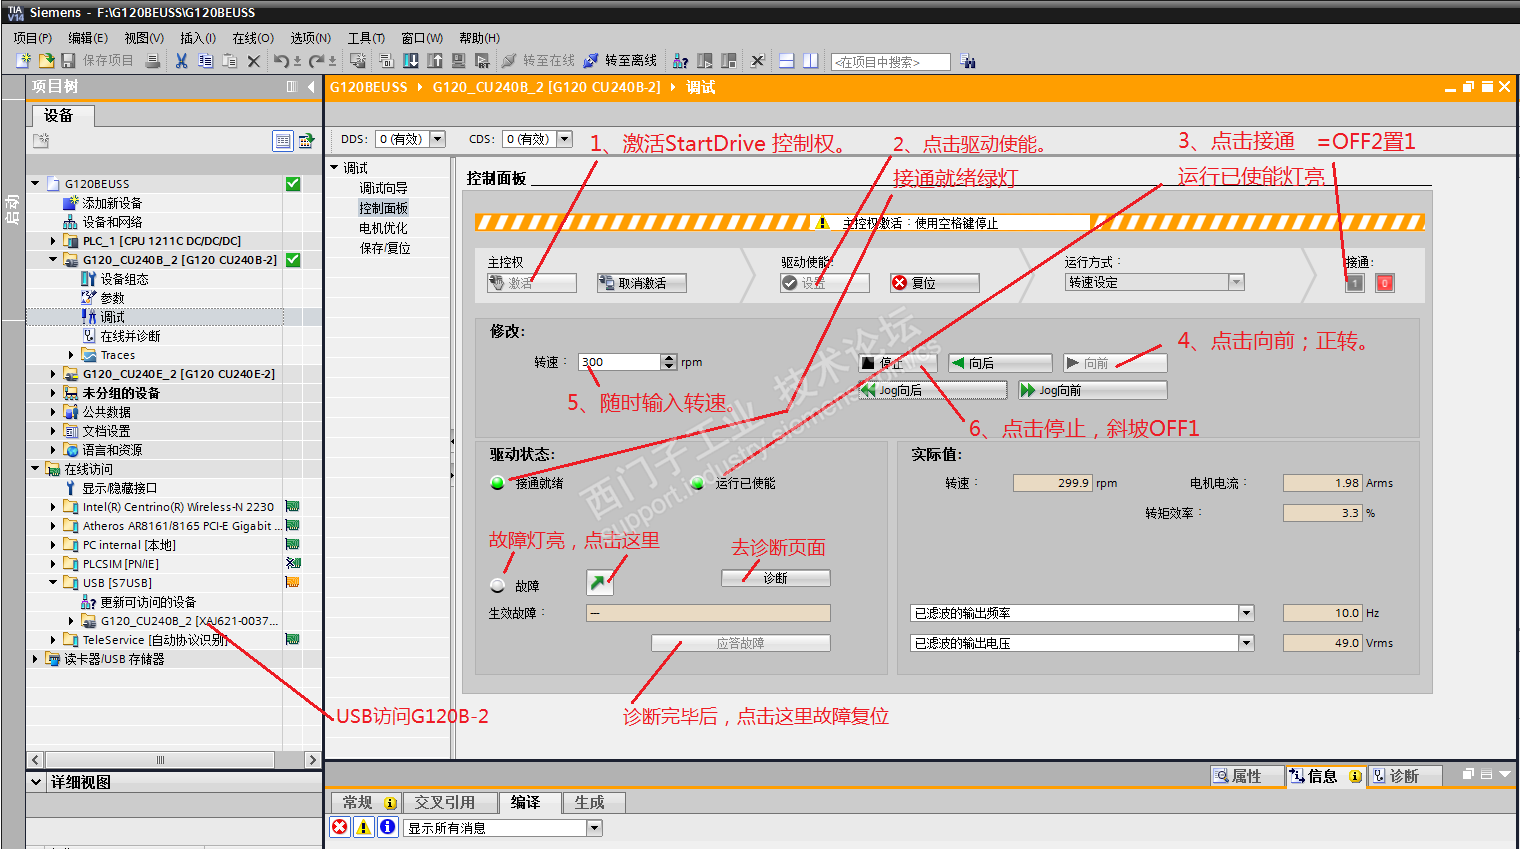Click the 取消激活 button
This screenshot has height=849, width=1520.
(641, 283)
